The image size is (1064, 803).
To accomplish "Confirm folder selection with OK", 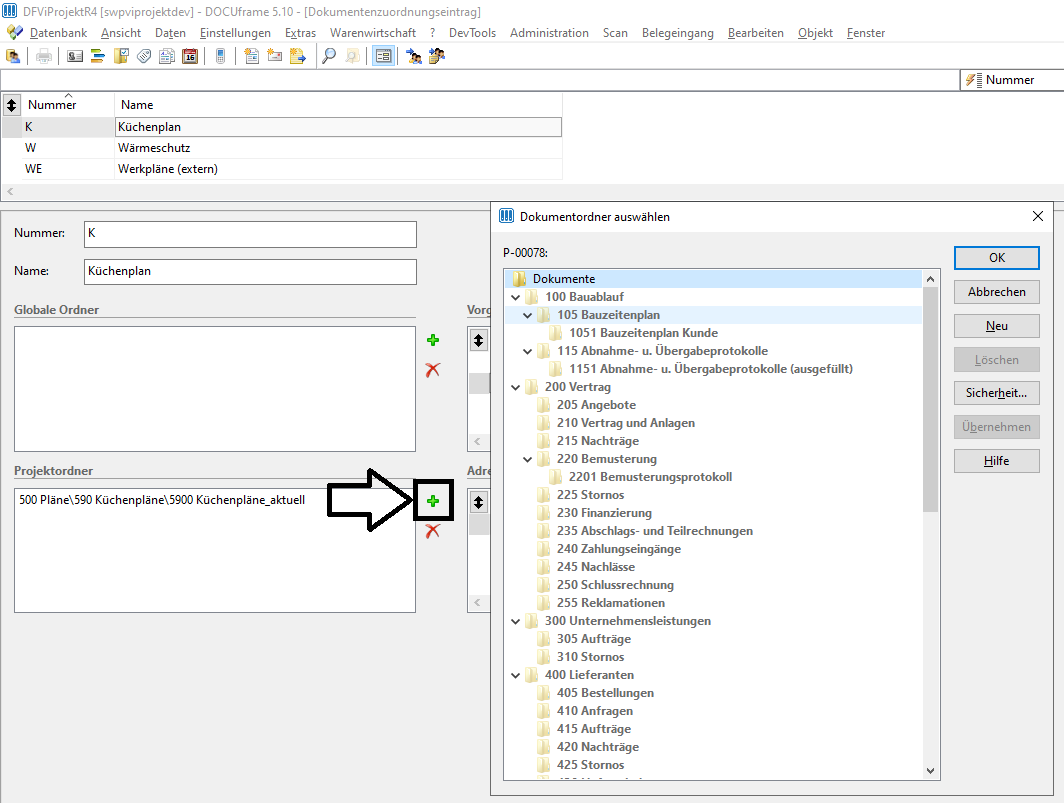I will tap(996, 258).
